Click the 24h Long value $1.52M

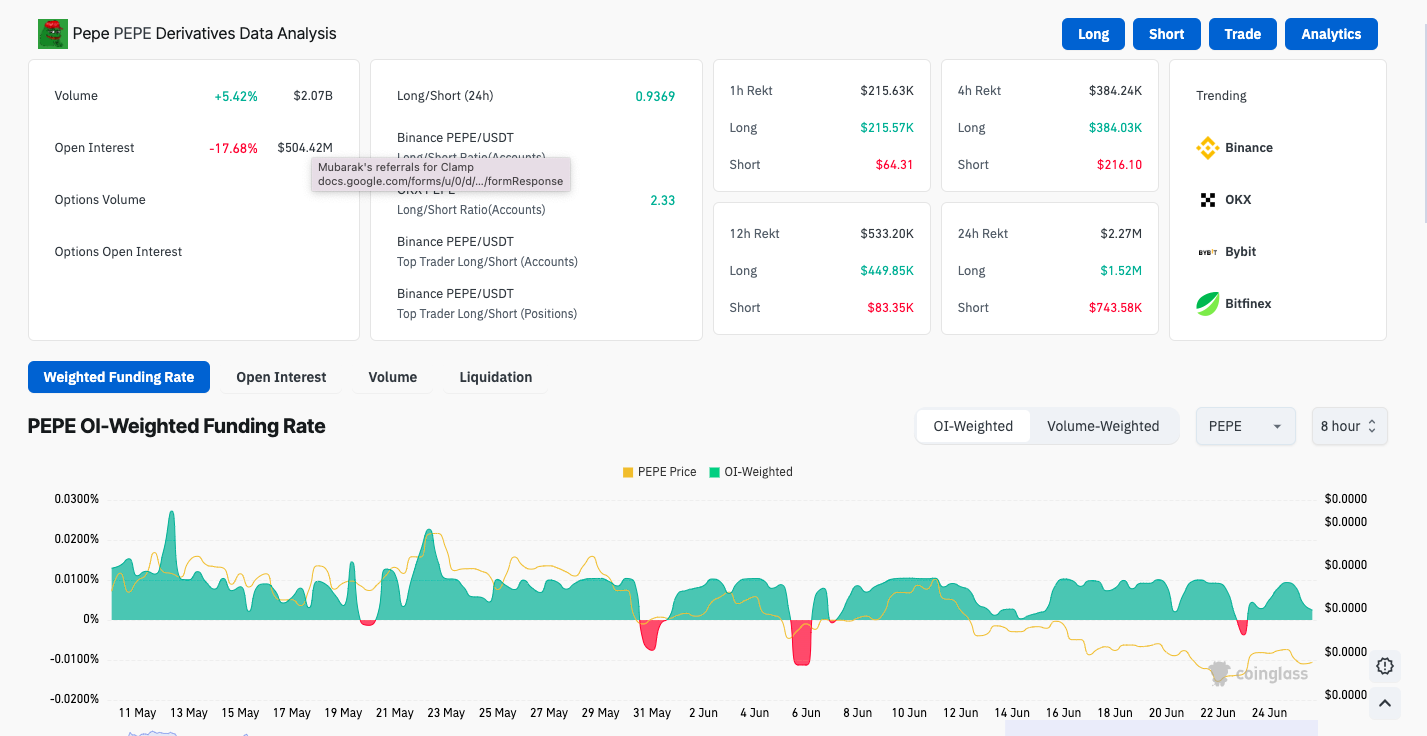[1122, 271]
